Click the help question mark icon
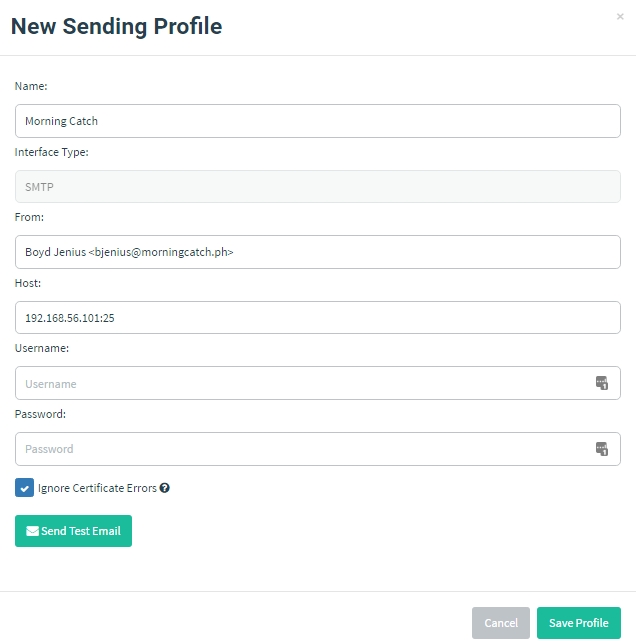 165,488
